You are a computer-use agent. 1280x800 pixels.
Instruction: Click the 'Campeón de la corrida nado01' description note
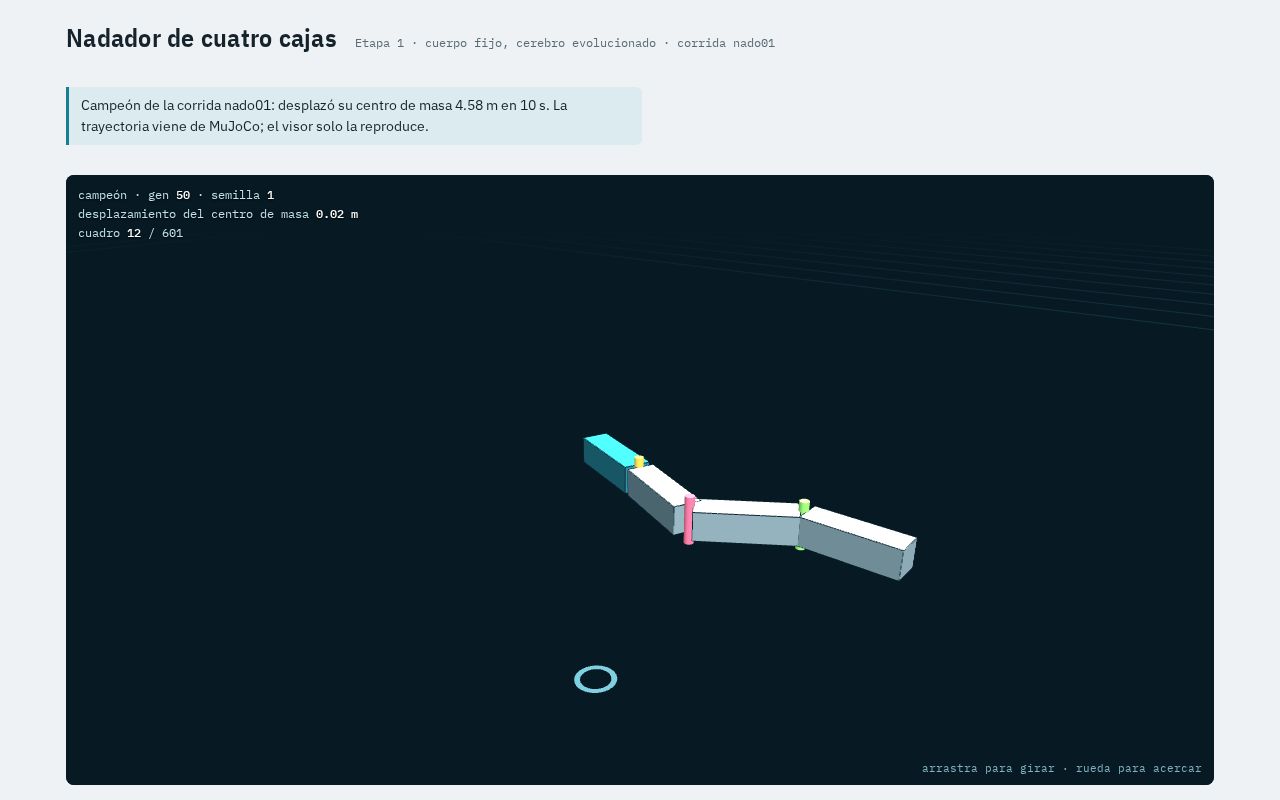click(x=354, y=116)
